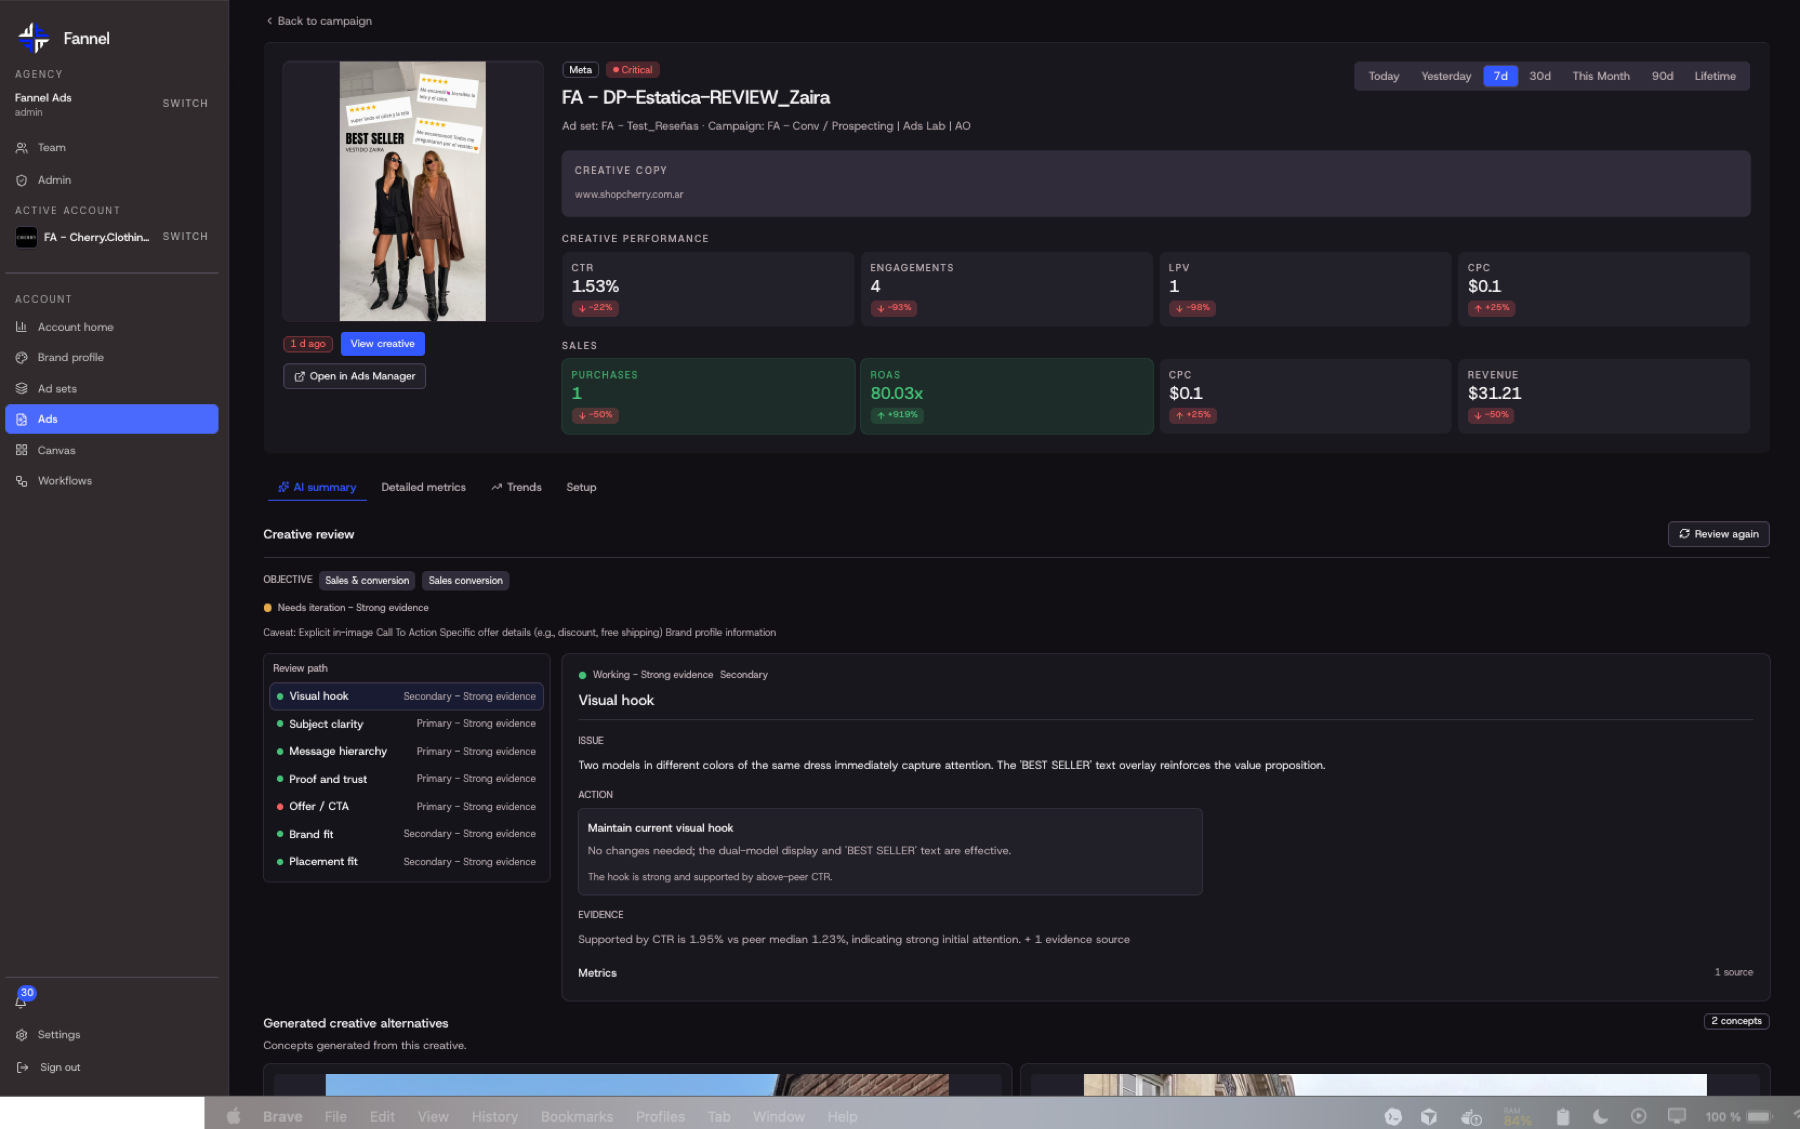This screenshot has height=1129, width=1800.
Task: Click the external link icon on Ads Manager
Action: (300, 377)
